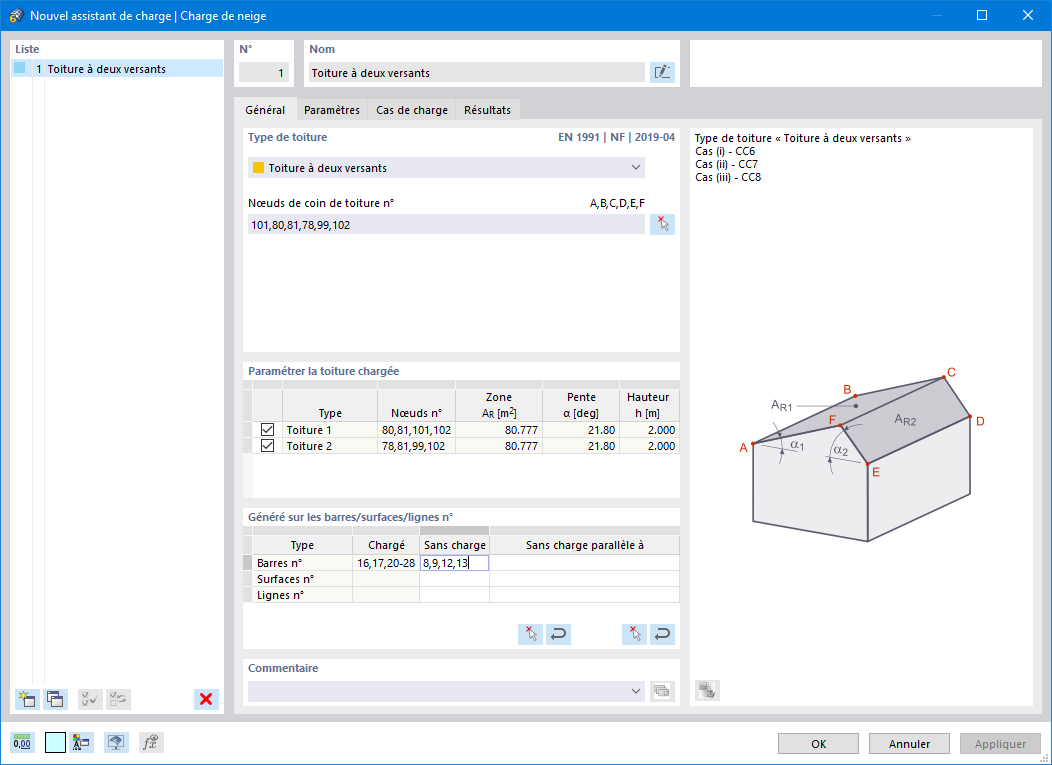Click the new load wizard icon under Liste
Viewport: 1052px width, 765px height.
pos(28,699)
